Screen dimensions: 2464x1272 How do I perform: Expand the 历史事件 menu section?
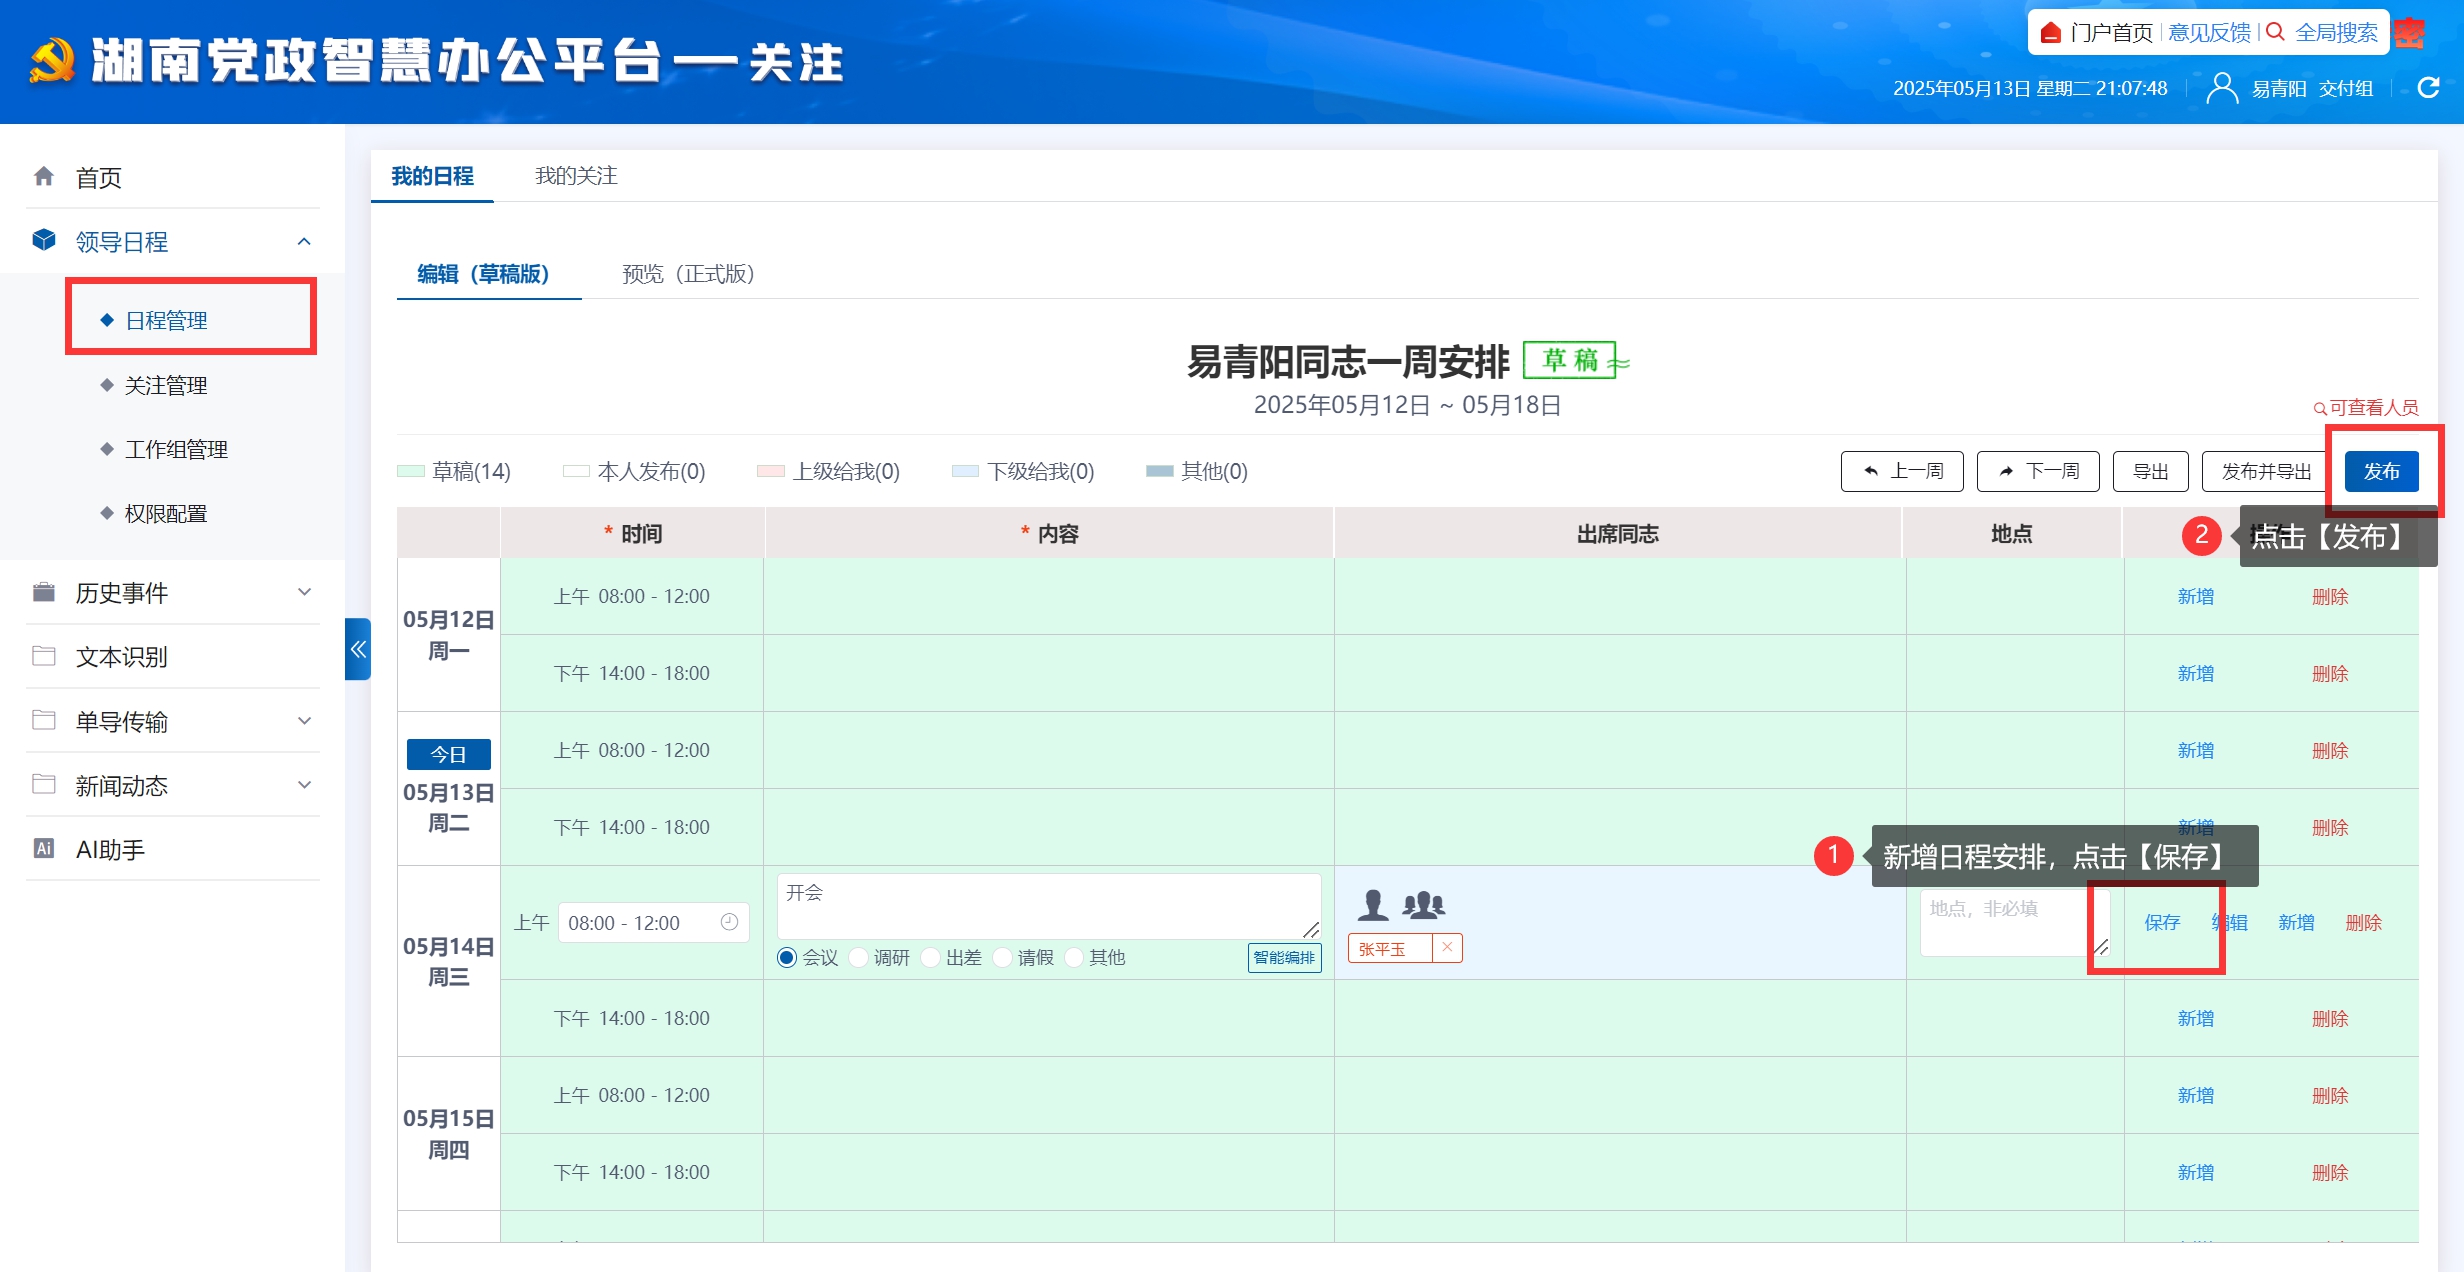[304, 592]
